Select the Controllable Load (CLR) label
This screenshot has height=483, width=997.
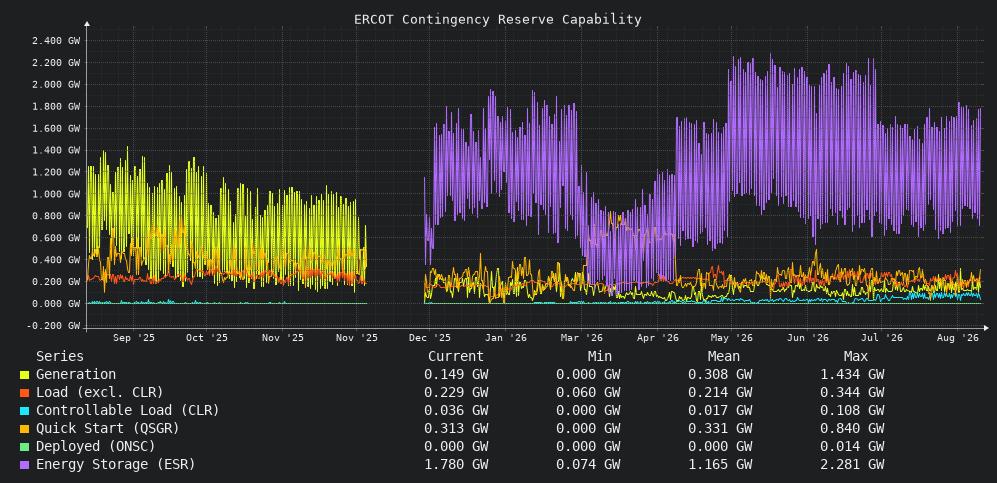(128, 411)
